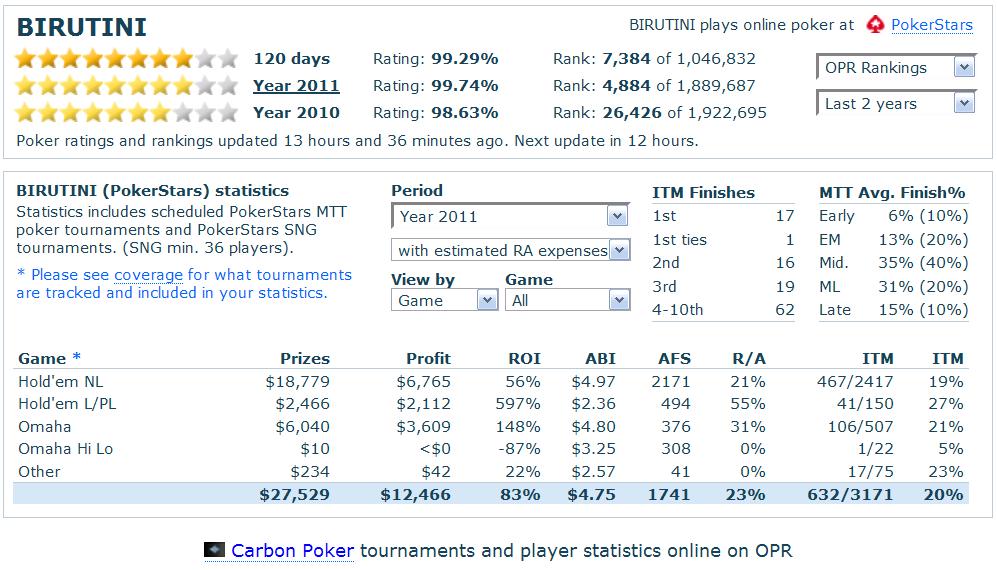
Task: Click the ITM Finishes heading
Action: point(703,193)
